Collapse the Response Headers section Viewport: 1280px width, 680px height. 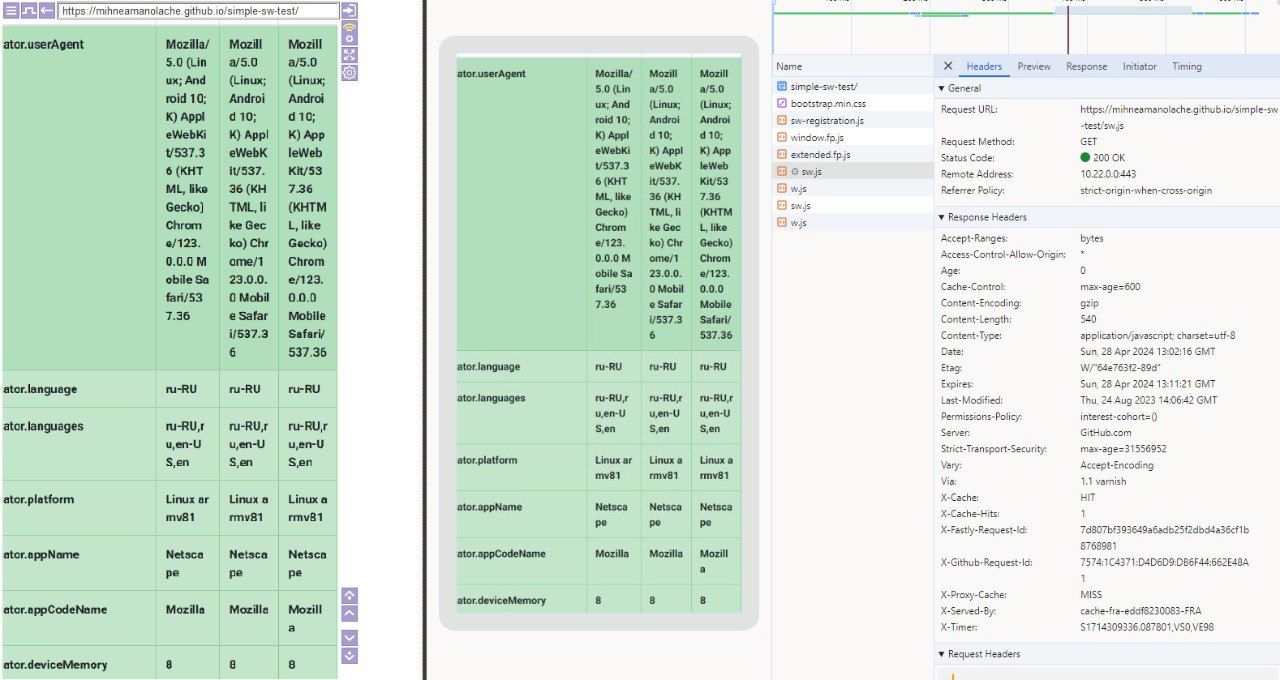942,217
